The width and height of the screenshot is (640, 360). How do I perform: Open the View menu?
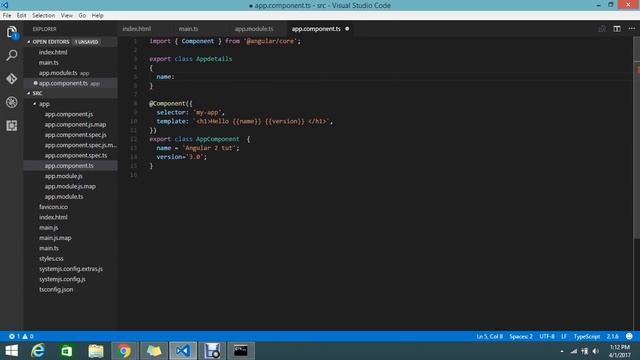67,16
